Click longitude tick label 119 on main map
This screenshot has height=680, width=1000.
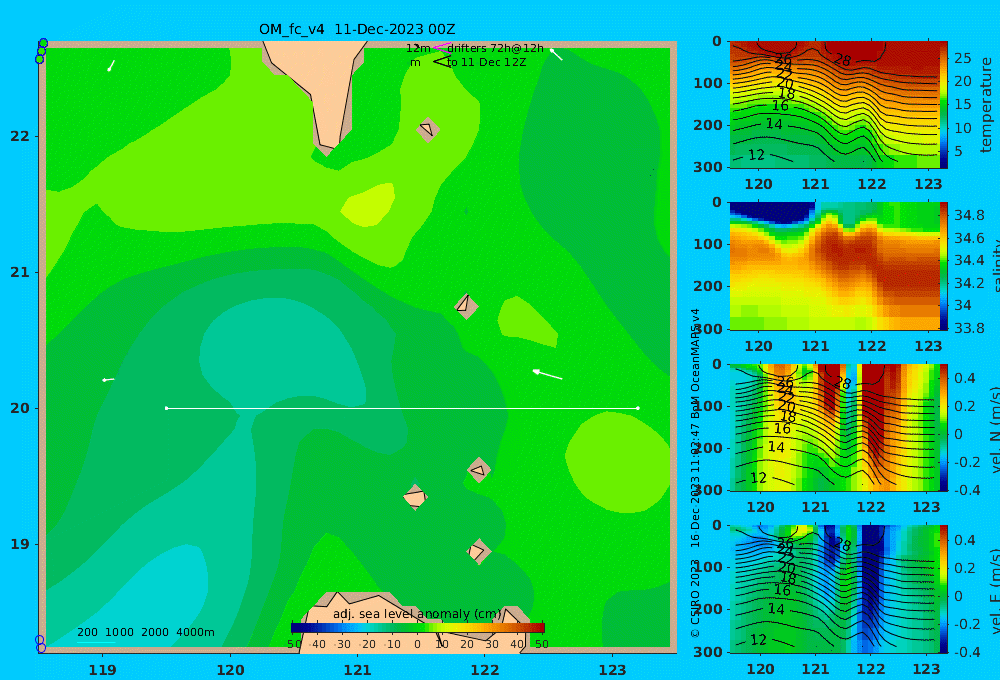[103, 670]
